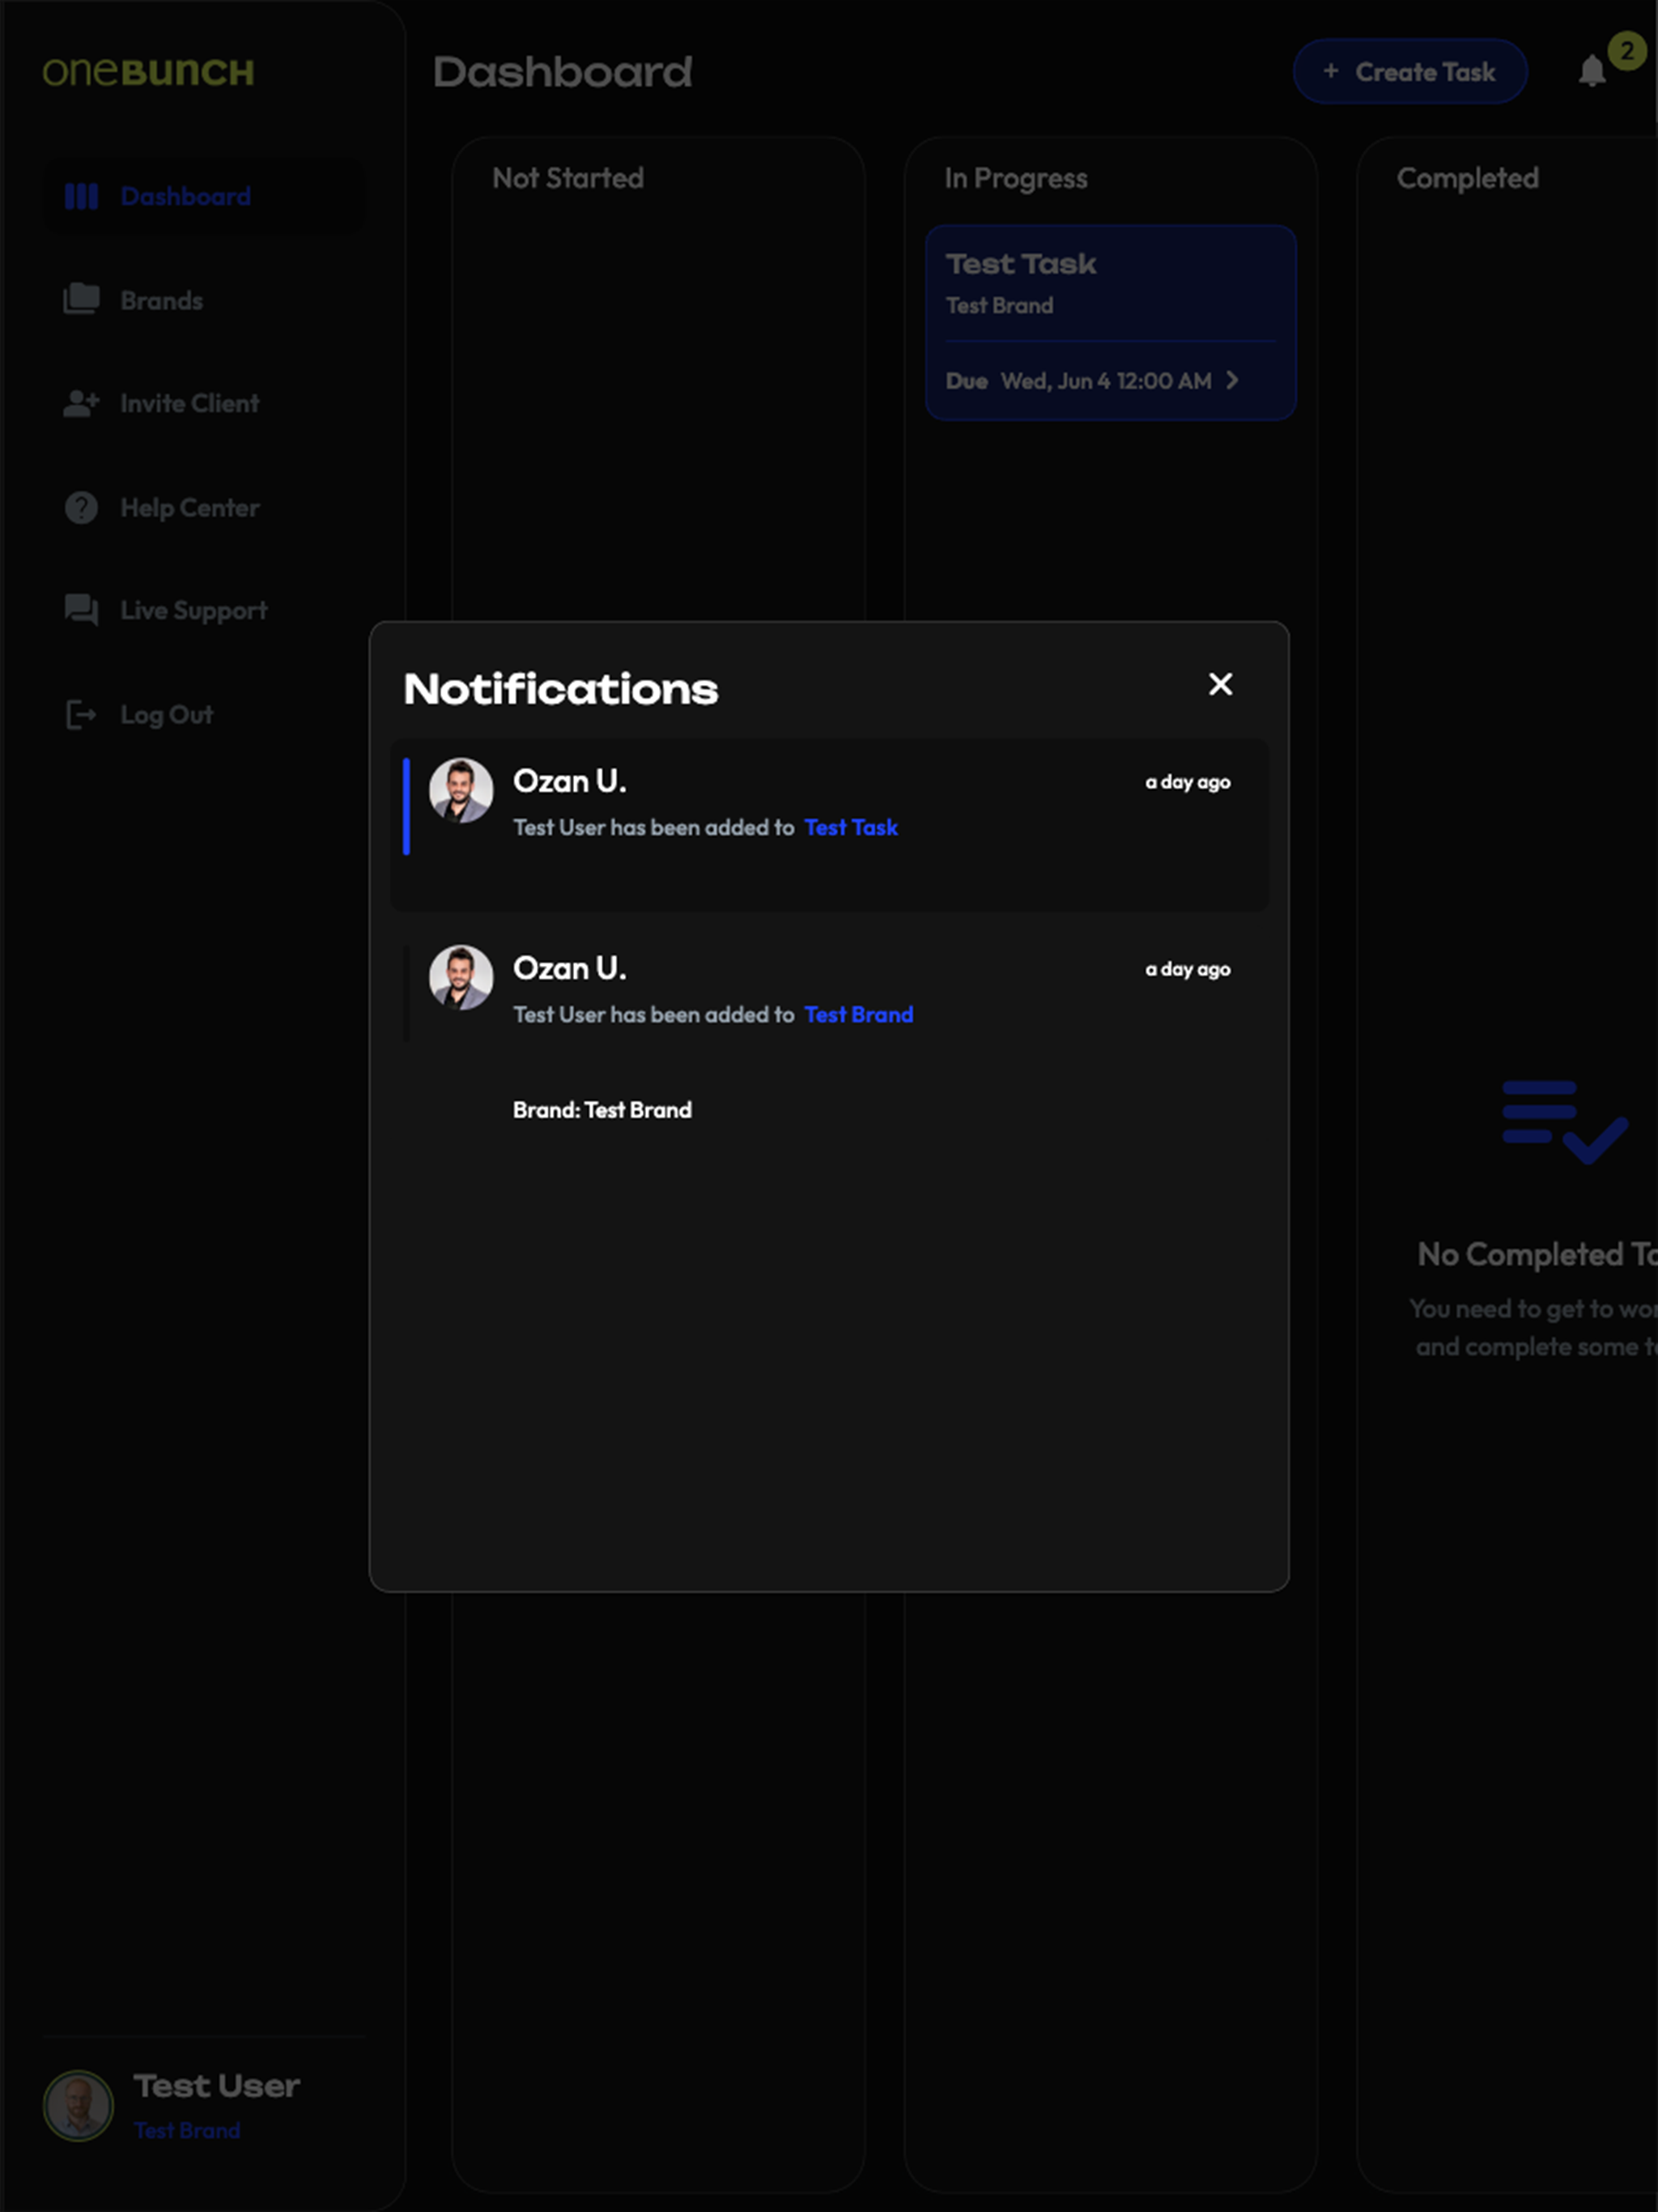Image resolution: width=1658 pixels, height=2212 pixels.
Task: Click the Live Support chat icon
Action: coord(81,610)
